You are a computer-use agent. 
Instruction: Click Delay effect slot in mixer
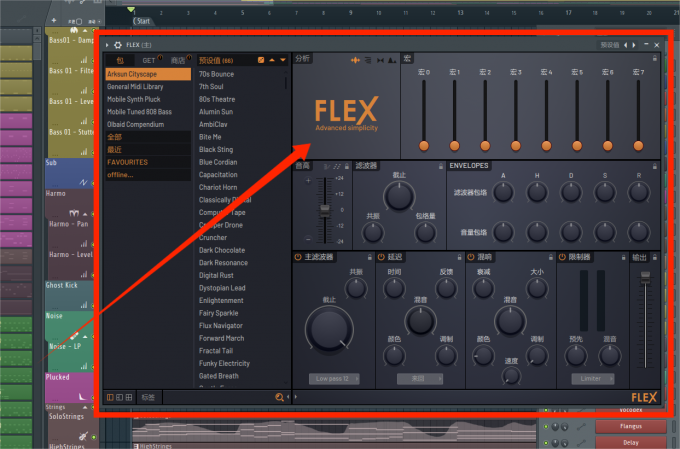coord(631,442)
